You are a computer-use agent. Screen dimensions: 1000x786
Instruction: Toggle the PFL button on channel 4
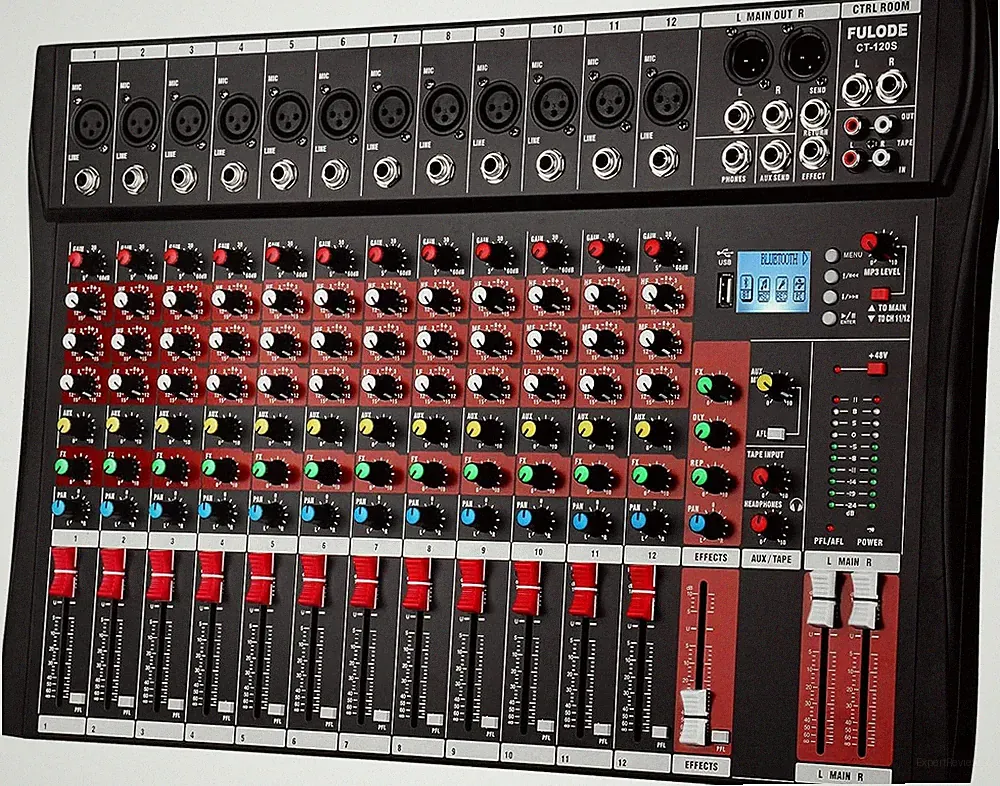pos(226,706)
